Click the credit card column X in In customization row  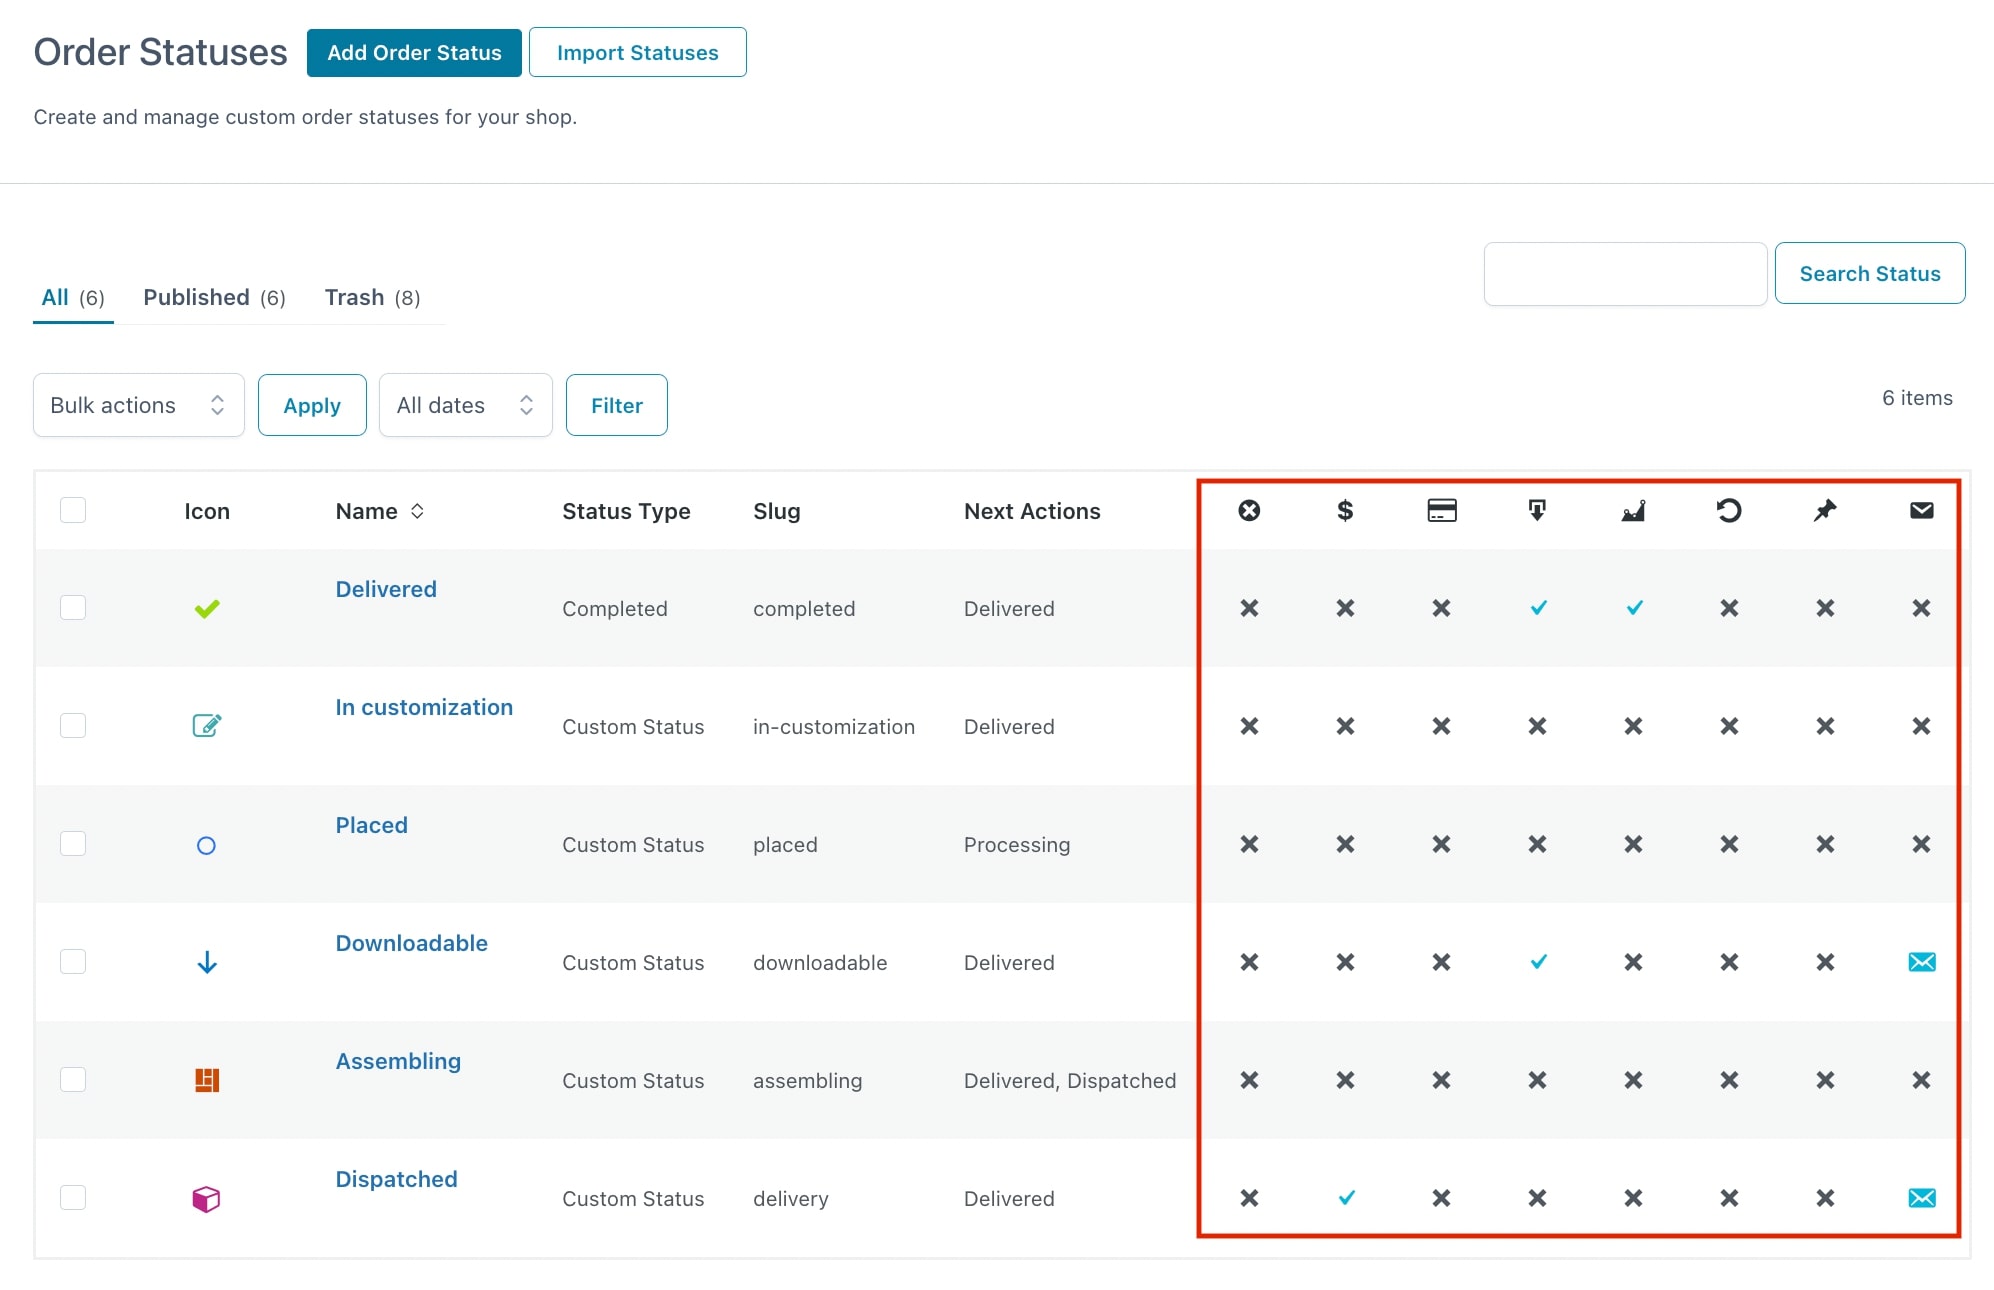pyautogui.click(x=1441, y=726)
